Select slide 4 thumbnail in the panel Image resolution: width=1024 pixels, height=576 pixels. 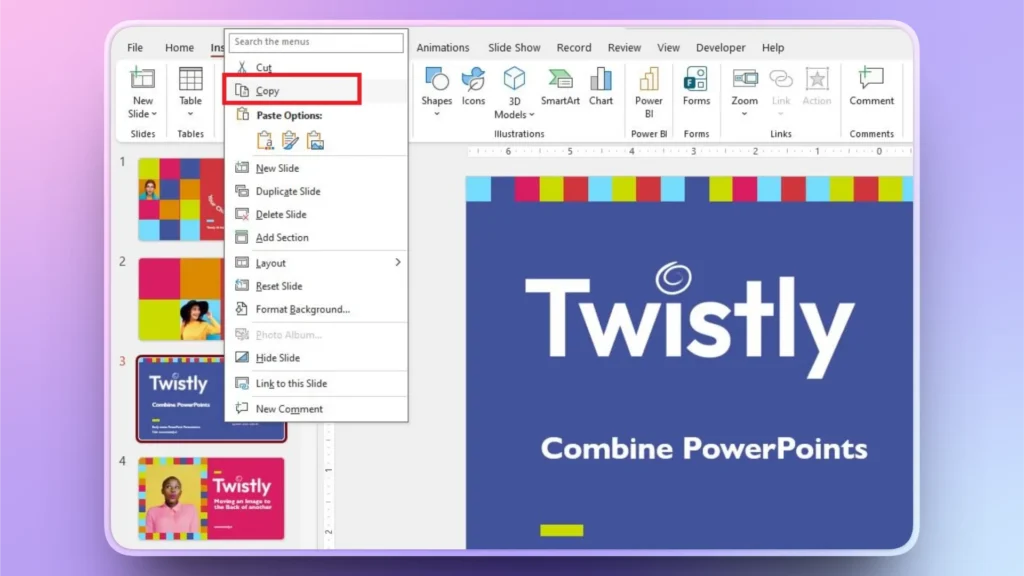click(x=211, y=498)
